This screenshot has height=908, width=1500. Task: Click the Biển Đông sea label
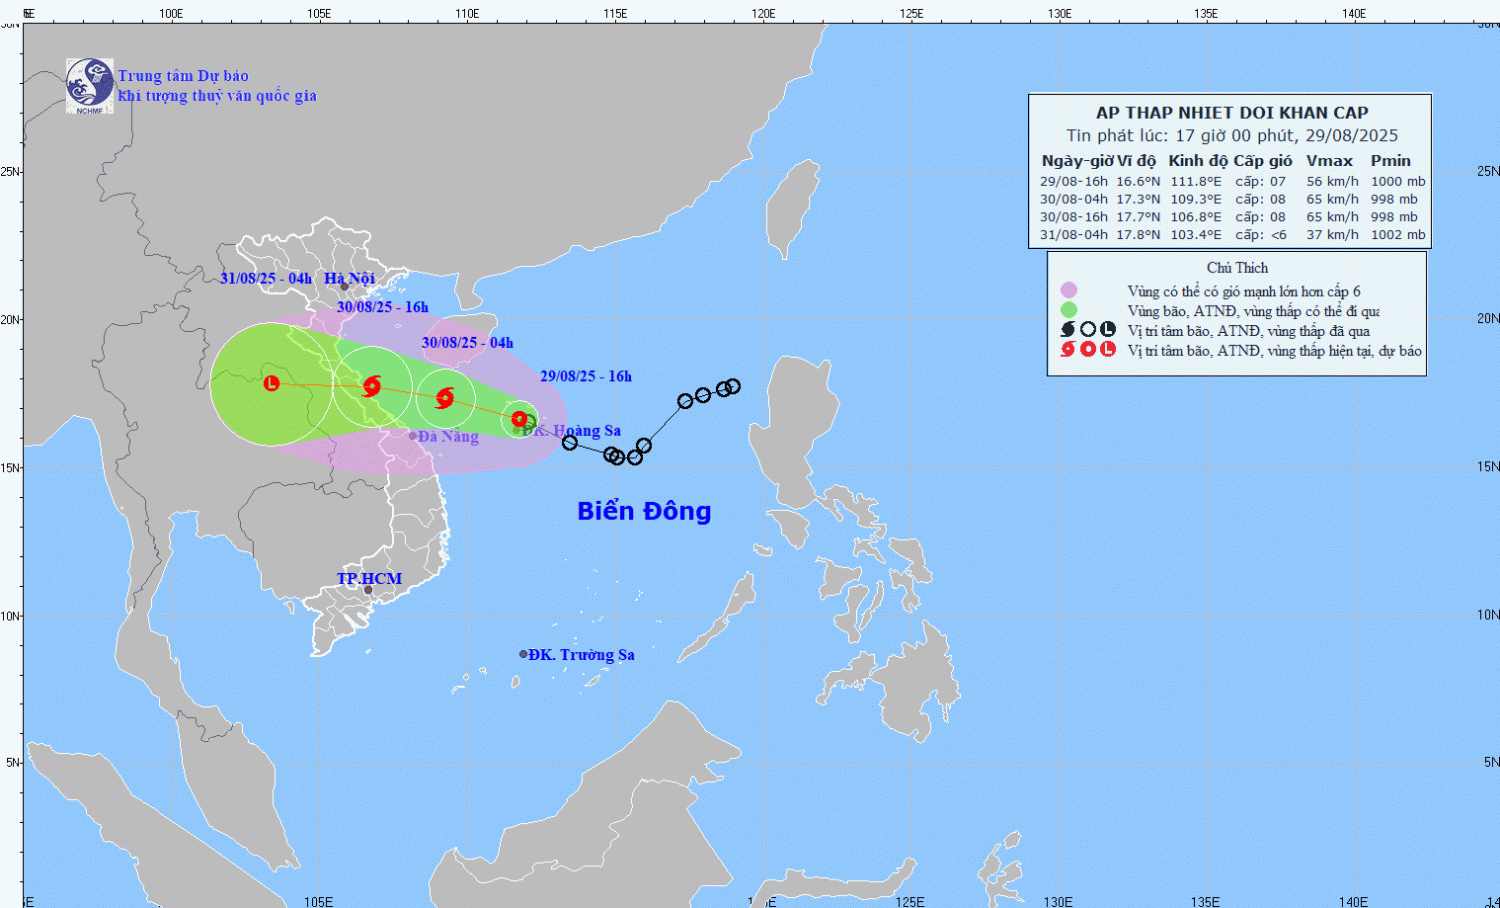point(644,511)
